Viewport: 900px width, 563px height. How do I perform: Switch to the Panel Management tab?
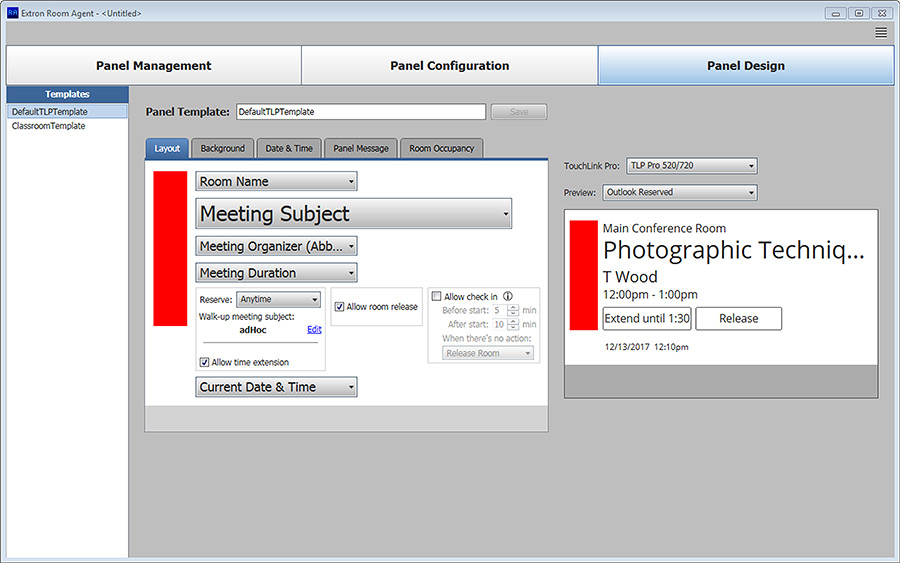coord(154,66)
